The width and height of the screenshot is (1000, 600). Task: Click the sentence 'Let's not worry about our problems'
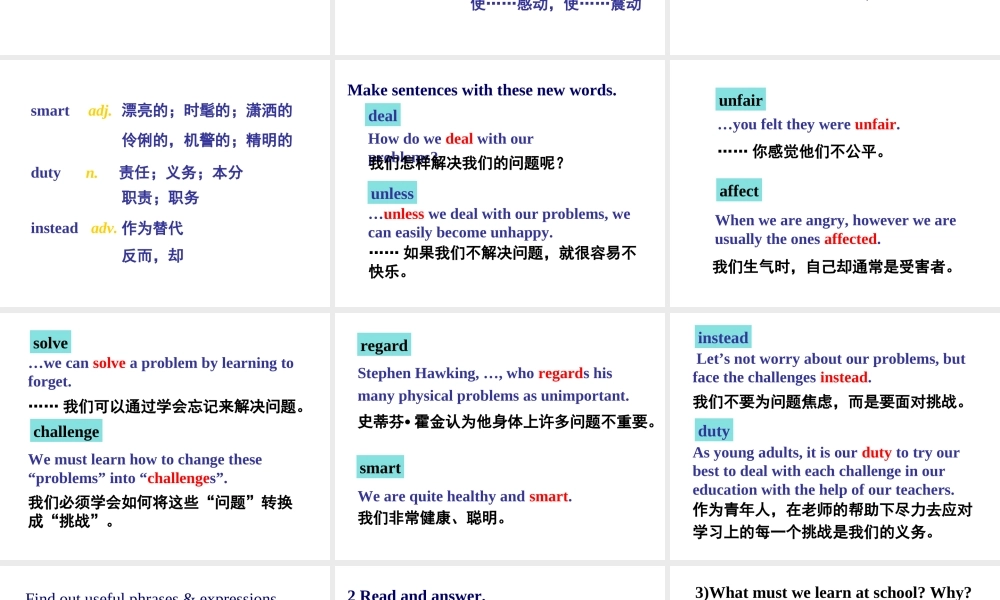[830, 358]
